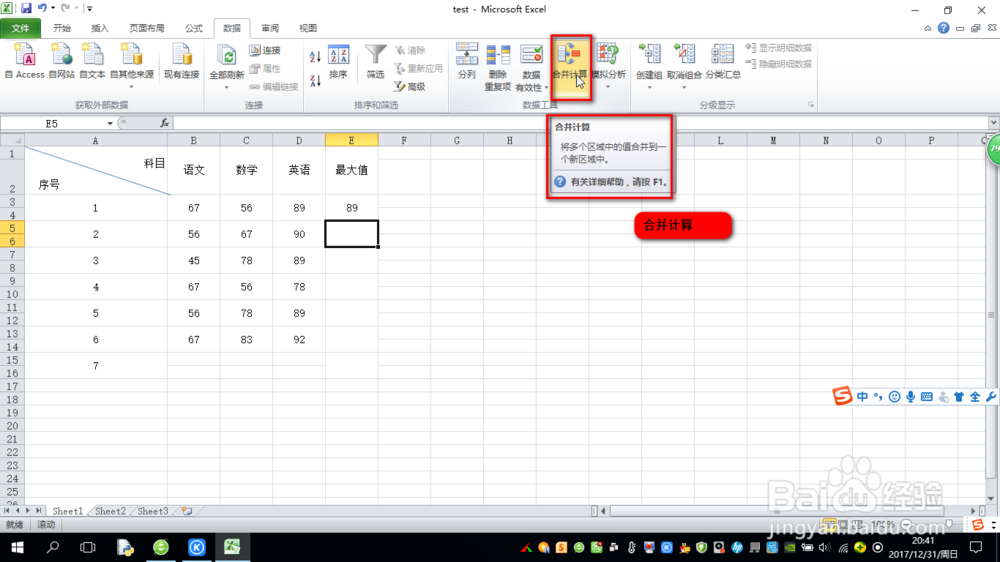Click Hide Detail (隐藏明细数据)

pyautogui.click(x=779, y=64)
